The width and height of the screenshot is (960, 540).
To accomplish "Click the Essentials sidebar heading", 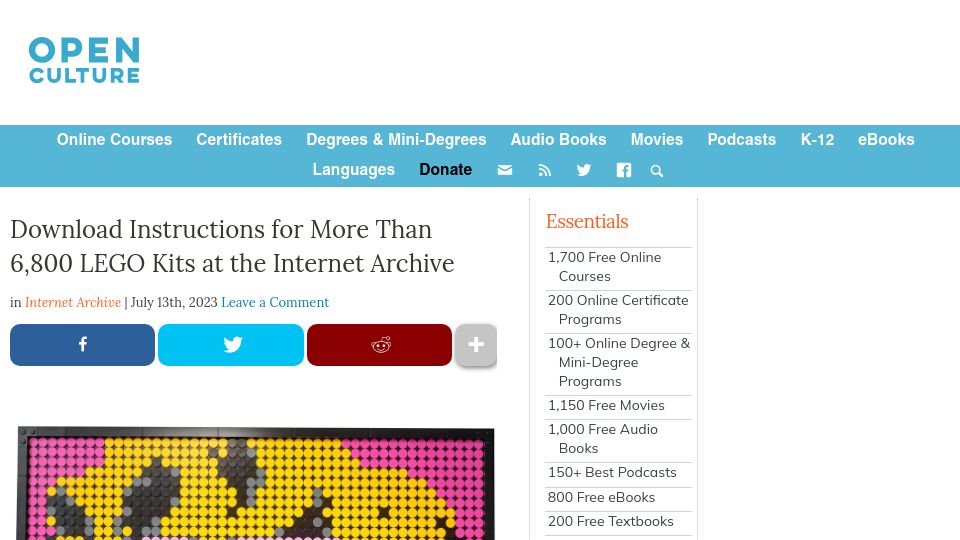I will 587,221.
